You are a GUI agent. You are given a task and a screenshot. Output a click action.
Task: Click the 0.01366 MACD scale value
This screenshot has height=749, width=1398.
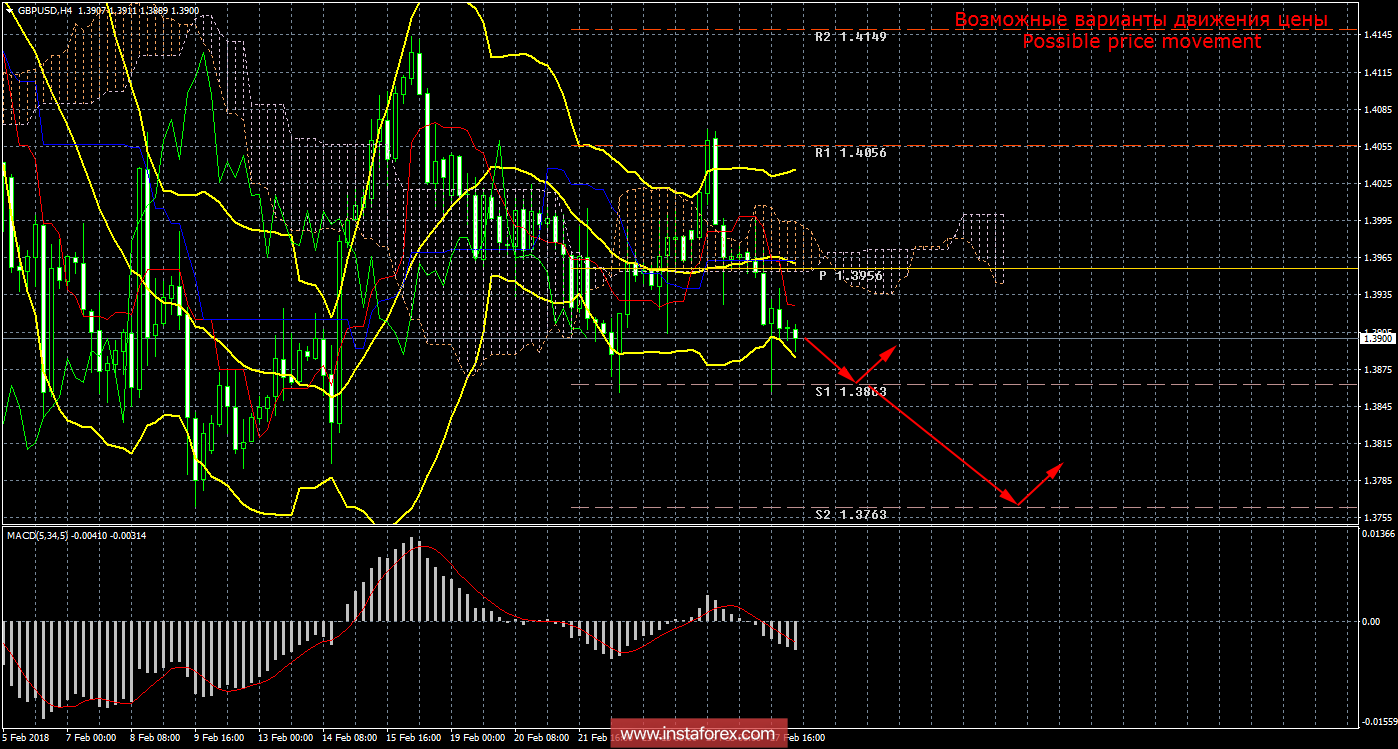[1378, 535]
